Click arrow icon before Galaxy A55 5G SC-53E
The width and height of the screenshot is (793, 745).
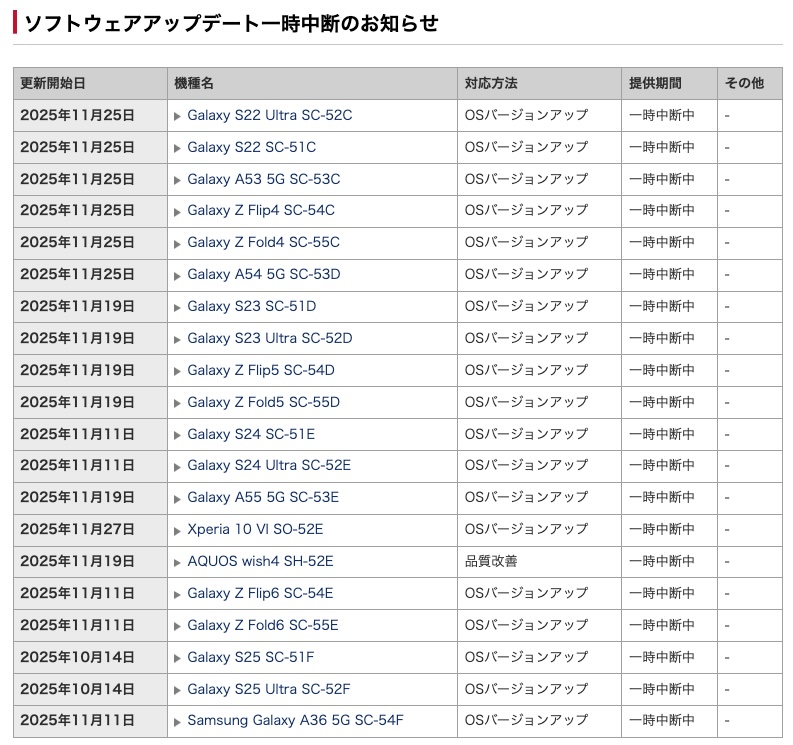point(178,498)
